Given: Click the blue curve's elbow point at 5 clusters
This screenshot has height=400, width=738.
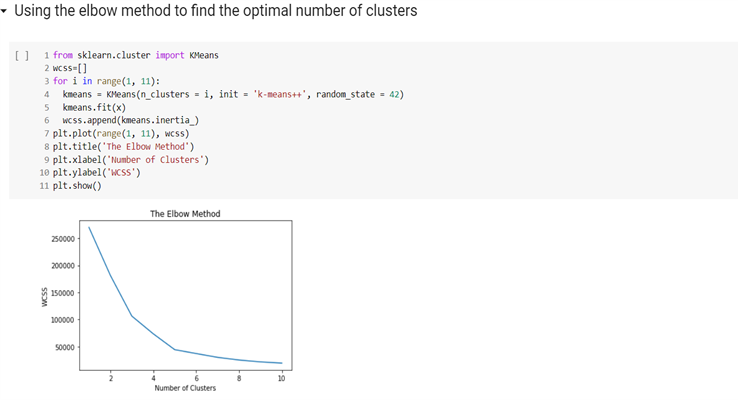Looking at the screenshot, I should point(175,349).
